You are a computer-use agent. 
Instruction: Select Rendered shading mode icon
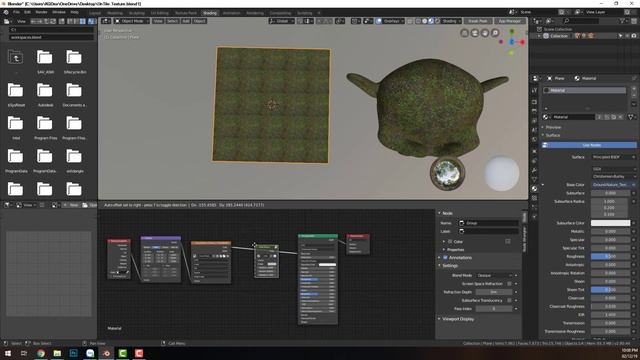click(x=438, y=21)
